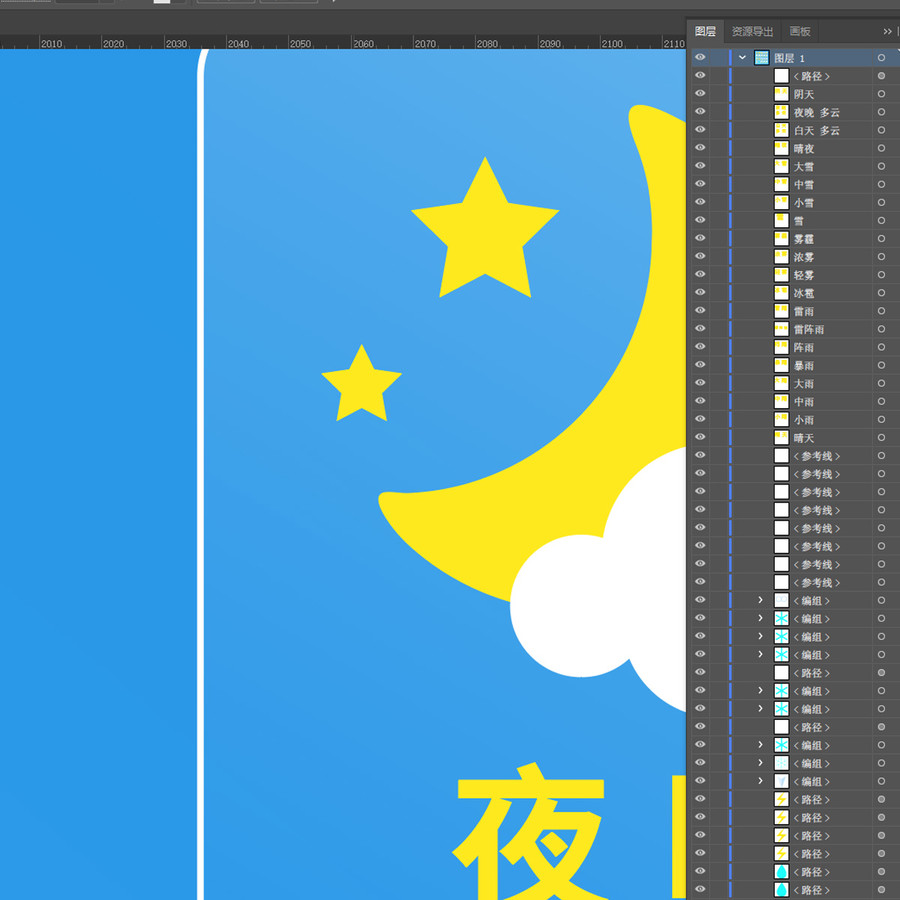Click the target circle on the 雷雨 row
The width and height of the screenshot is (900, 900).
point(881,311)
